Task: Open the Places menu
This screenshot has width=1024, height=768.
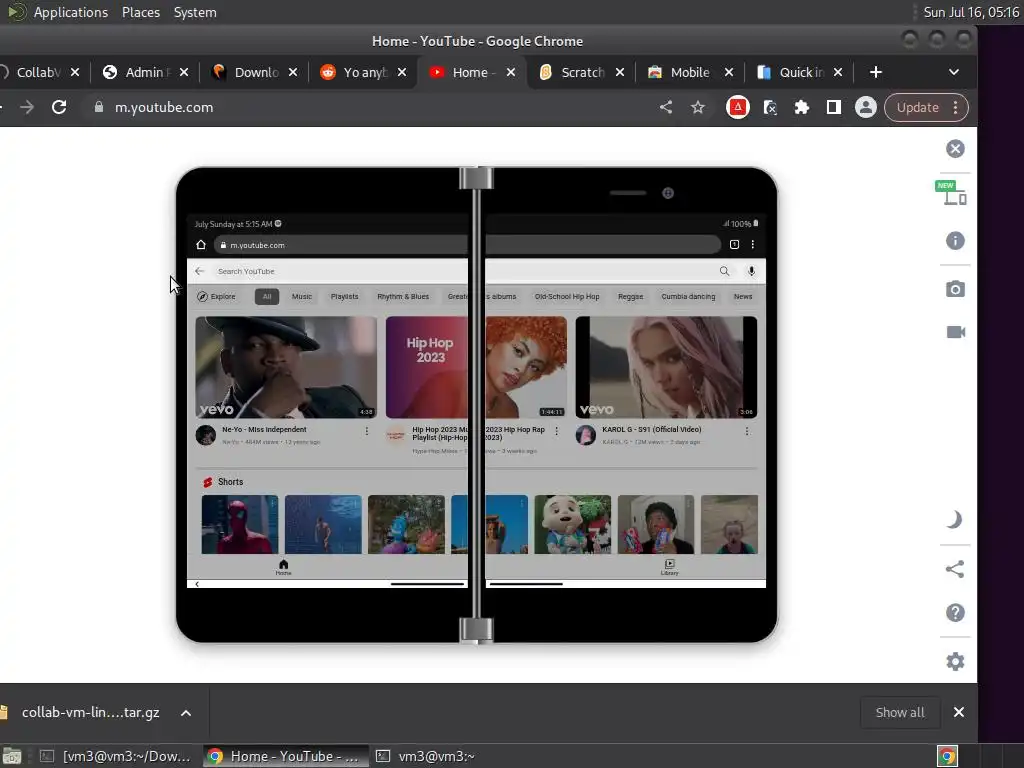Action: tap(140, 12)
